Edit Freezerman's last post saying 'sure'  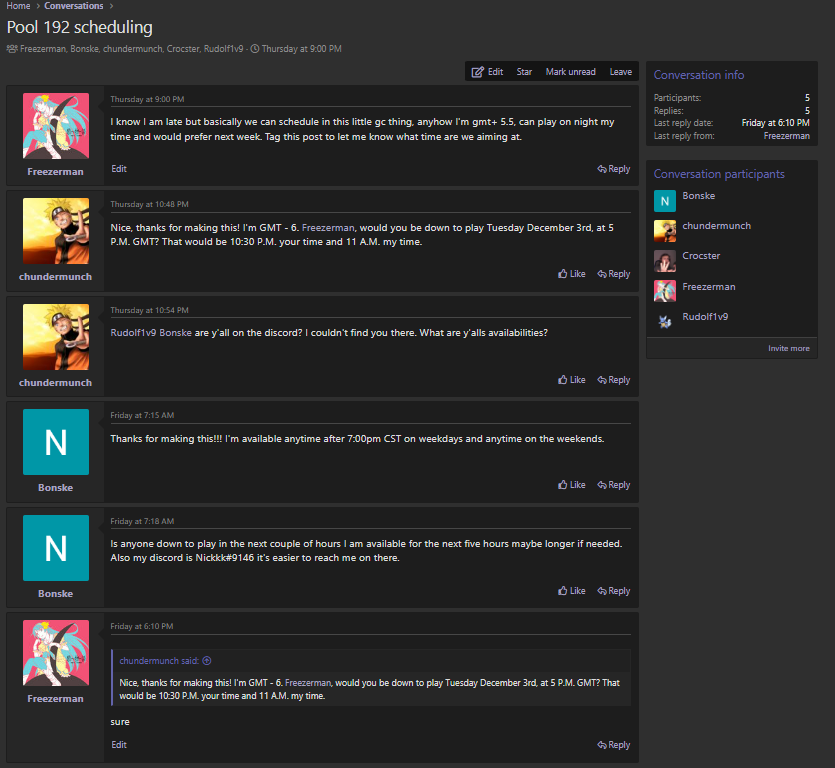click(119, 745)
